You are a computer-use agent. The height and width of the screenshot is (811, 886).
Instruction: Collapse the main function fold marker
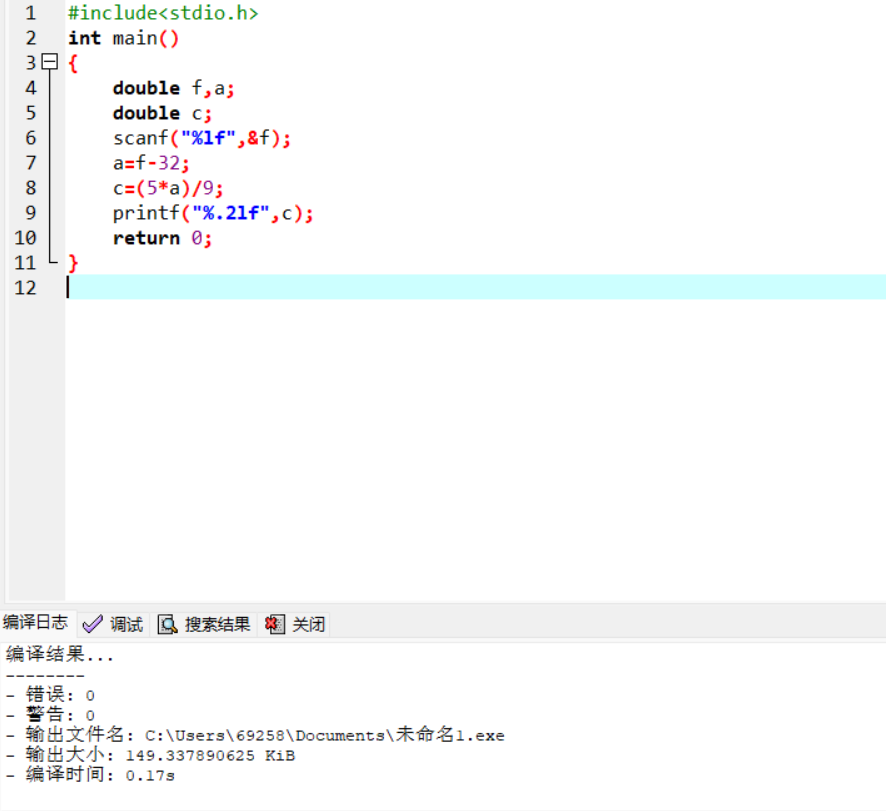tap(50, 62)
